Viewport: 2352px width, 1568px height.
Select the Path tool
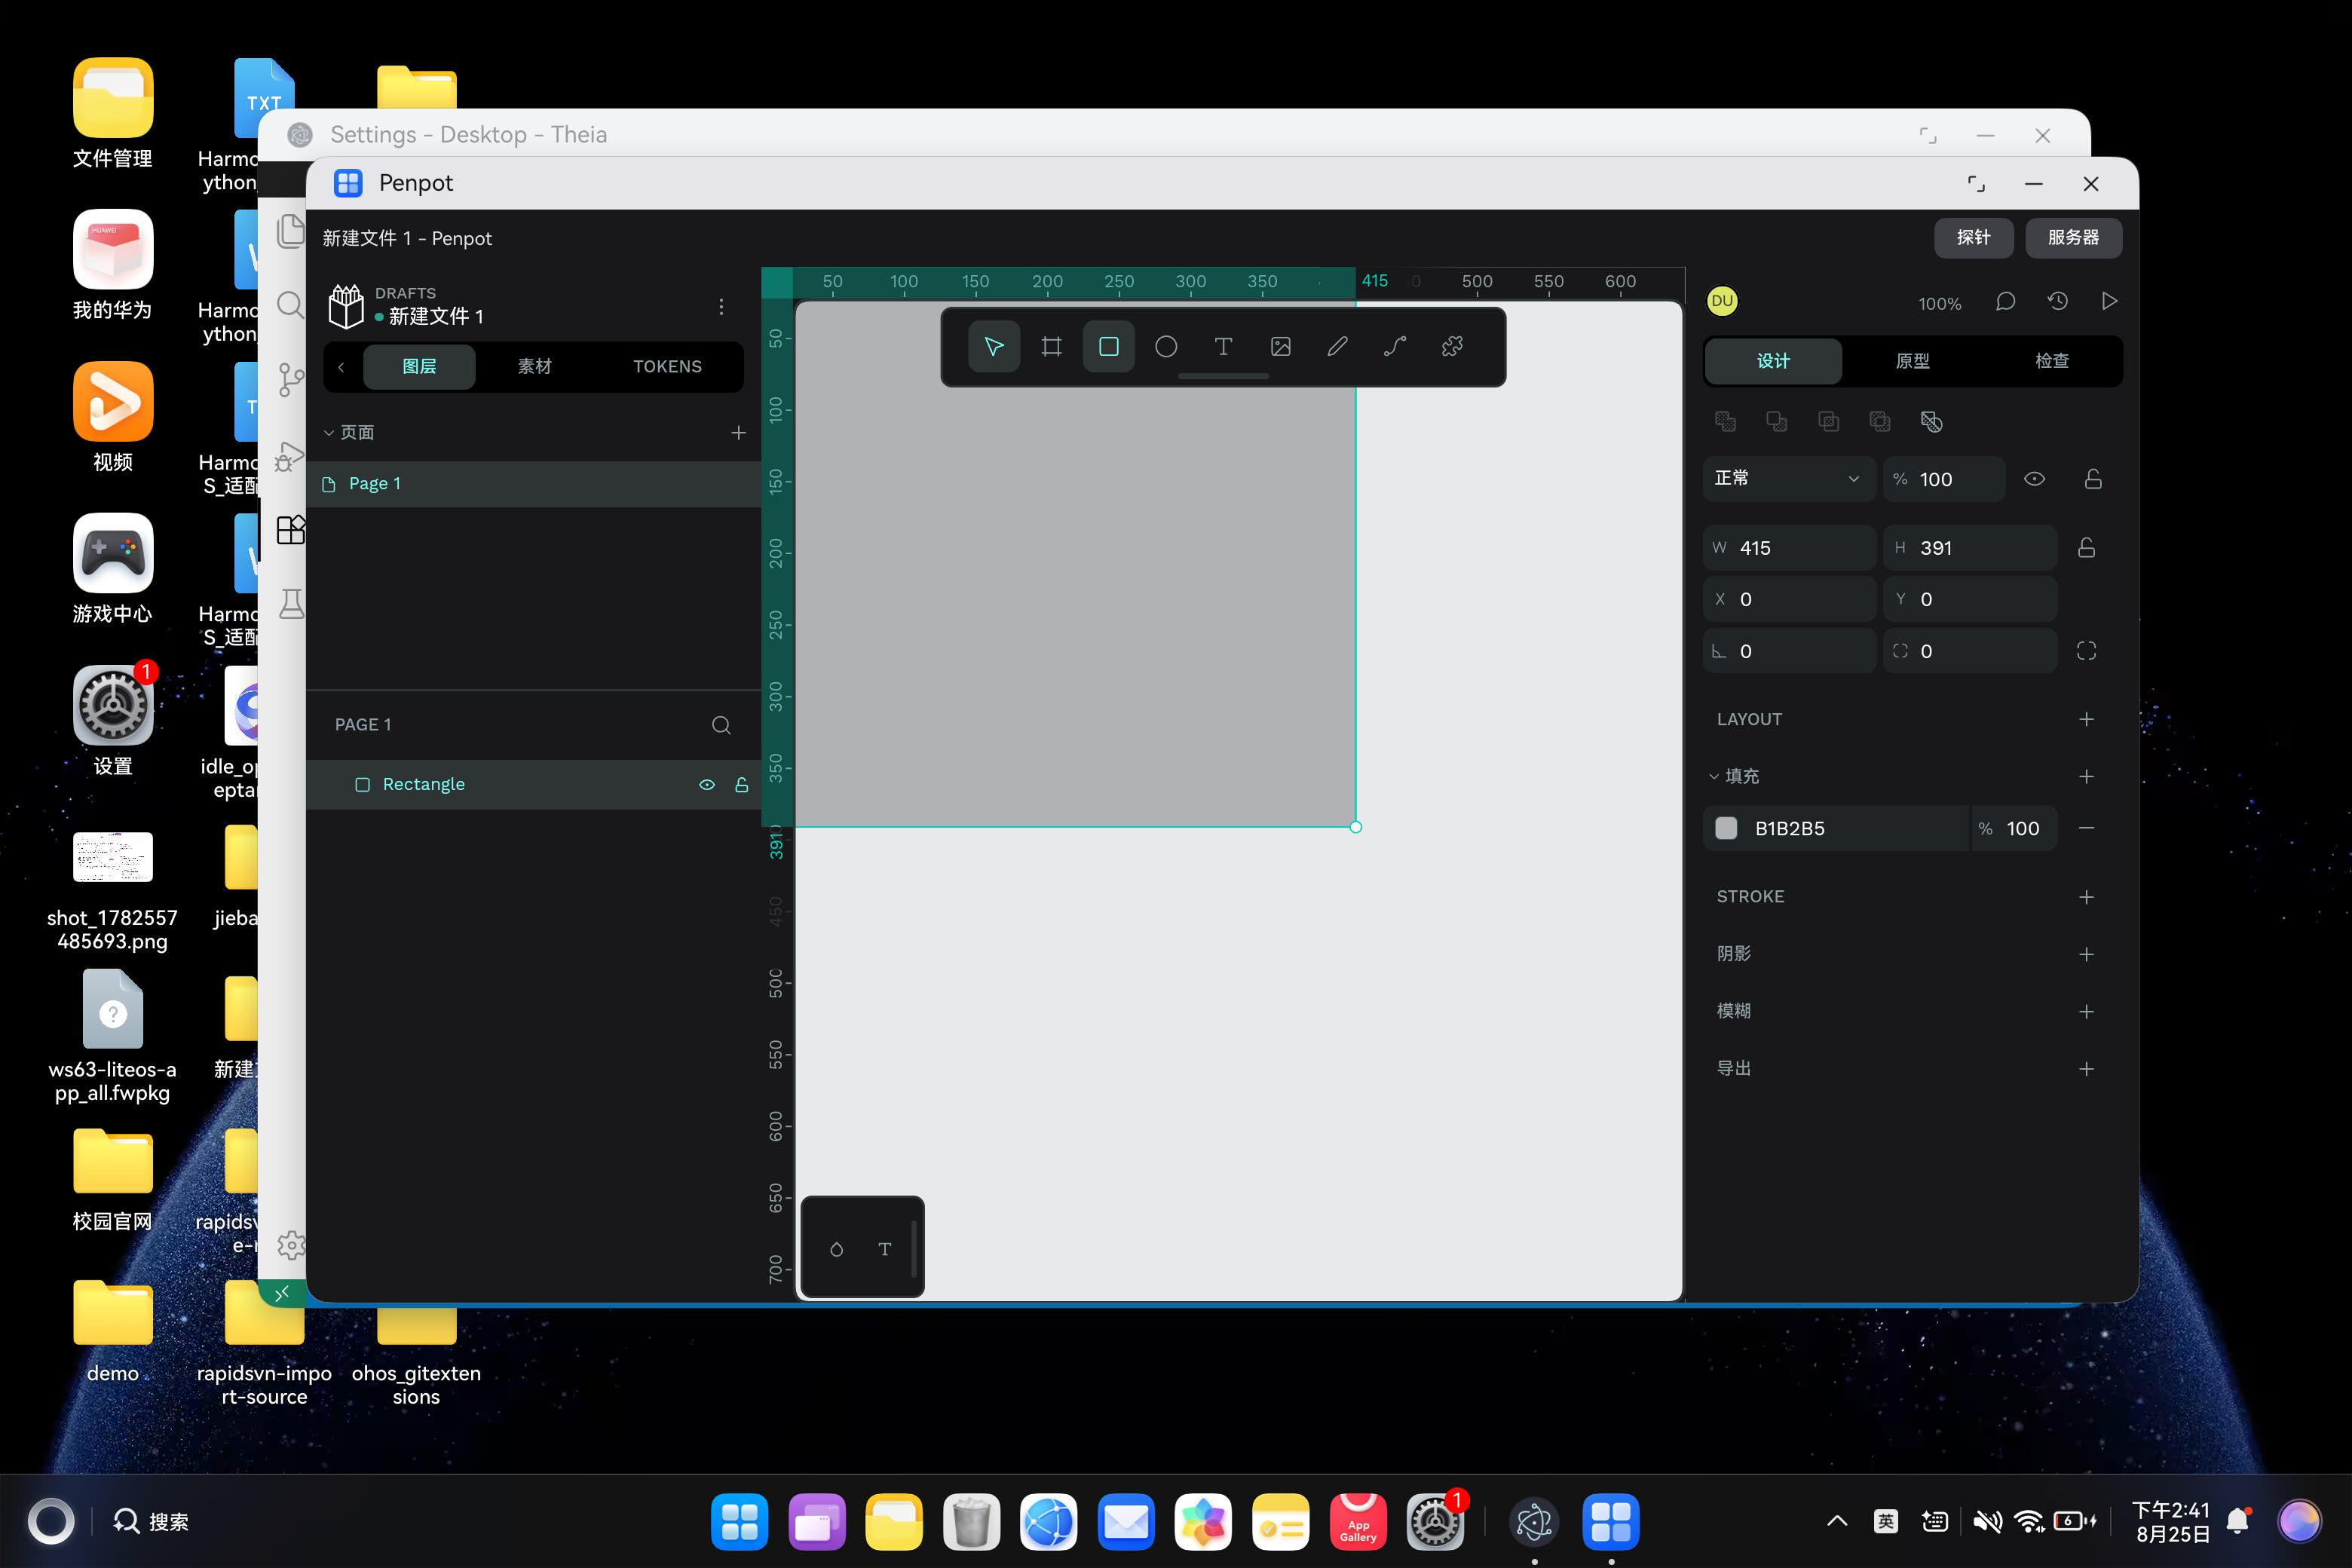1395,347
